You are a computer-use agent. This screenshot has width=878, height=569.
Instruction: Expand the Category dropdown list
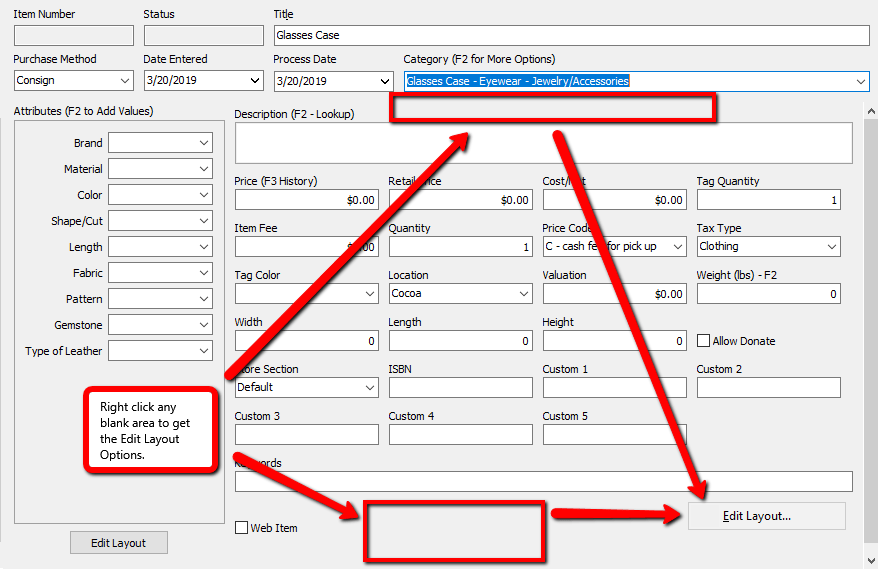tap(861, 81)
